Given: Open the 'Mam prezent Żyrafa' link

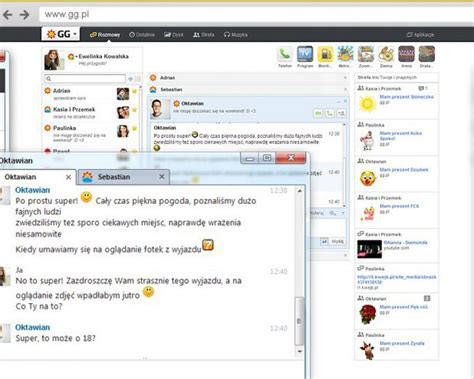Looking at the screenshot, I should [402, 343].
